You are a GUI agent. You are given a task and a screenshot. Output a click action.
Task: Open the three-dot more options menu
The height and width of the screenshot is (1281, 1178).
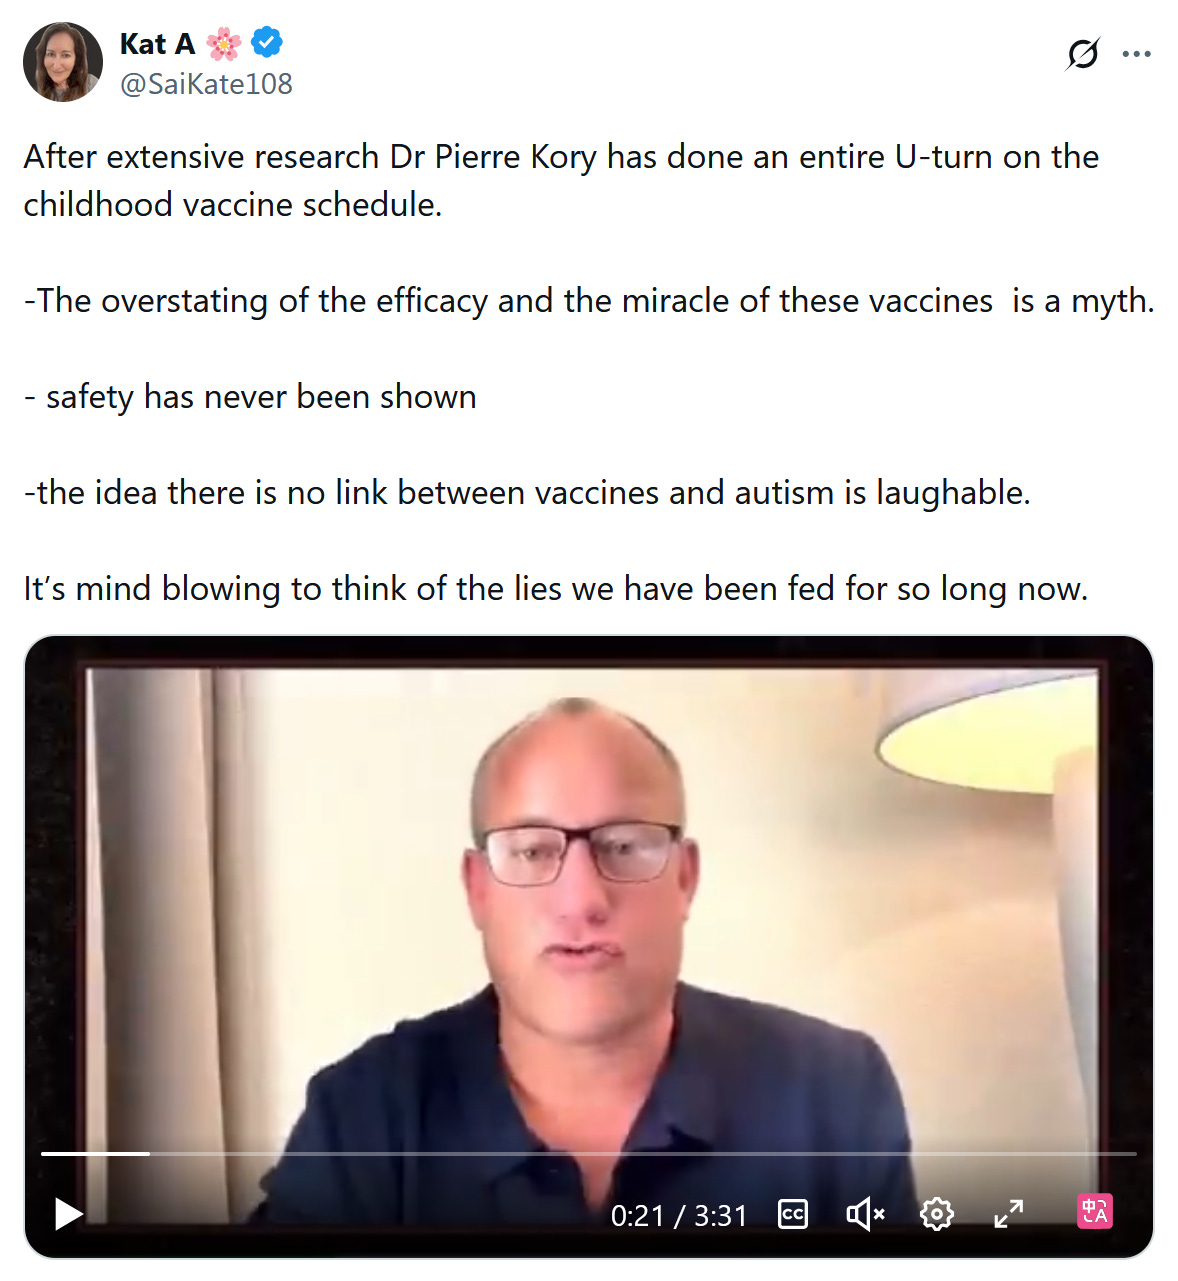click(1136, 54)
